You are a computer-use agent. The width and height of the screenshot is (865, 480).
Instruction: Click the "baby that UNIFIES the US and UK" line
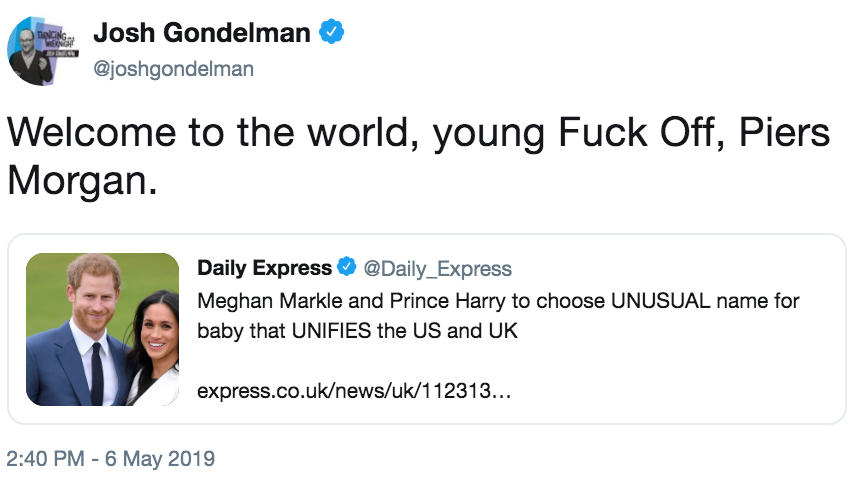tap(357, 330)
